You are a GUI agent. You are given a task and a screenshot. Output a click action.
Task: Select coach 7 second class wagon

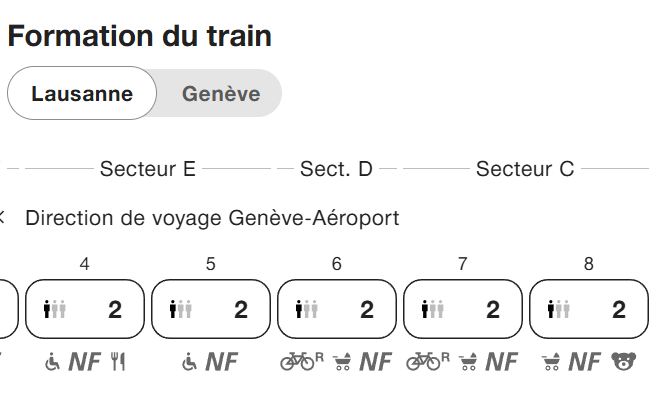[x=463, y=310]
